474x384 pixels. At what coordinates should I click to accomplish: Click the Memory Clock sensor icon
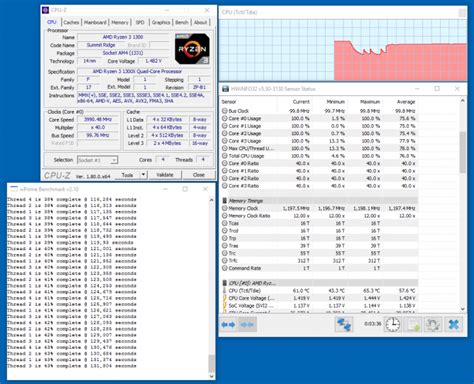(225, 208)
